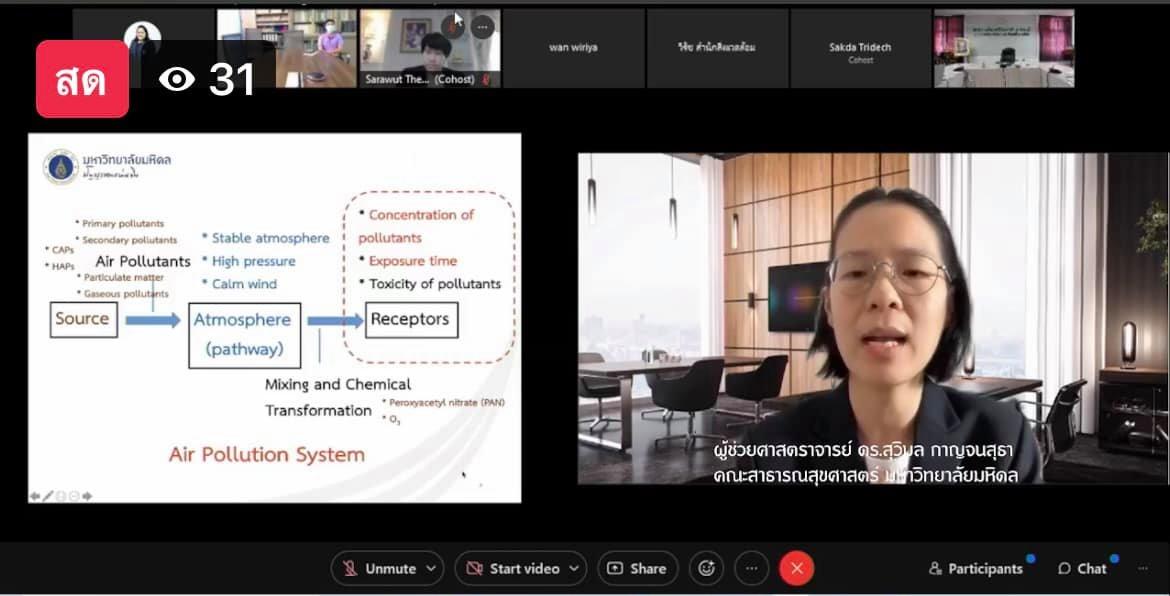Screen dimensions: 1170x596
Task: Click the Mahidol University logo on slide
Action: tap(60, 167)
